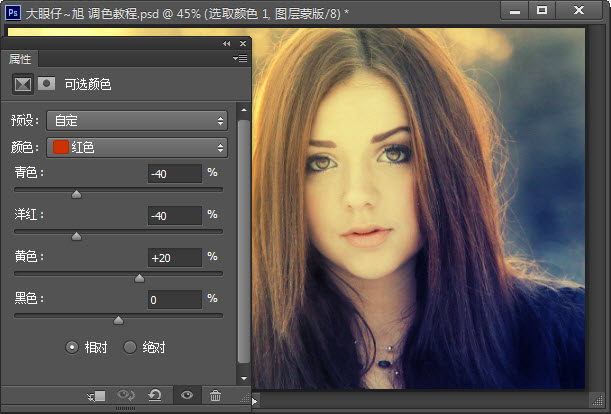Image resolution: width=611 pixels, height=414 pixels.
Task: Toggle layer visibility eye icon
Action: 185,396
